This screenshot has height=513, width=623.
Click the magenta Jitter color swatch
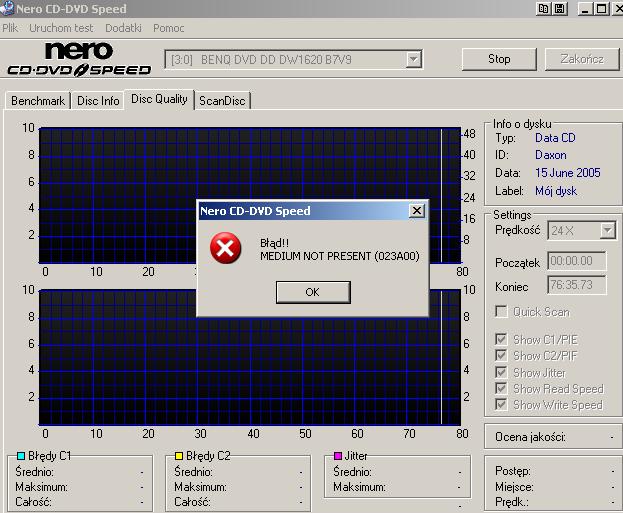coord(338,456)
